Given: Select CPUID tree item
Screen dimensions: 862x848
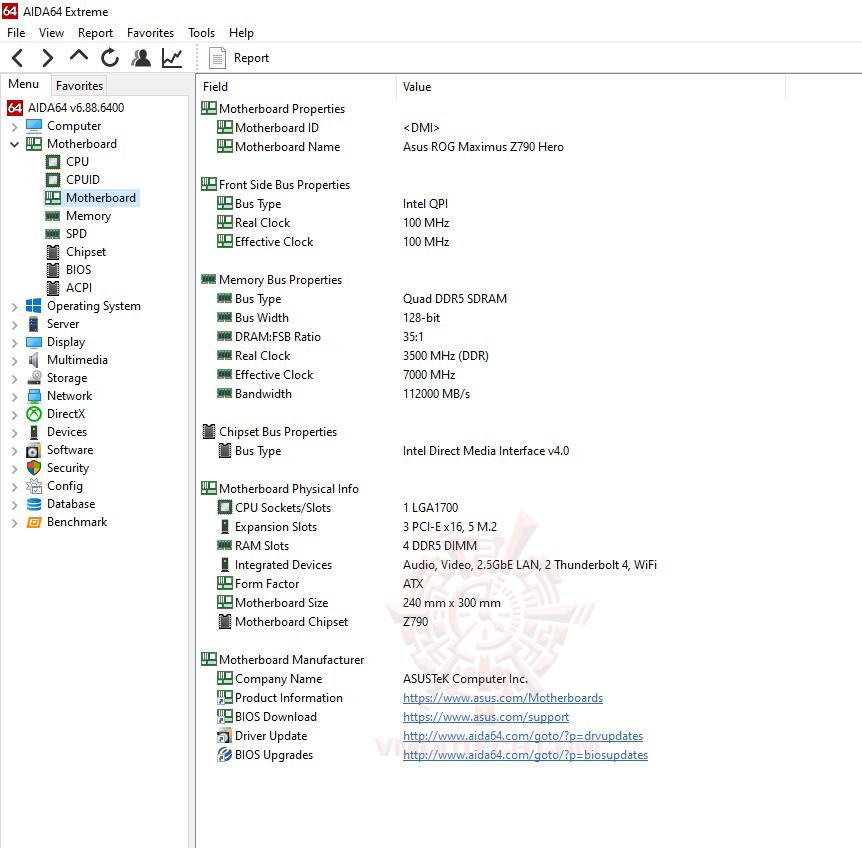Looking at the screenshot, I should [x=82, y=180].
